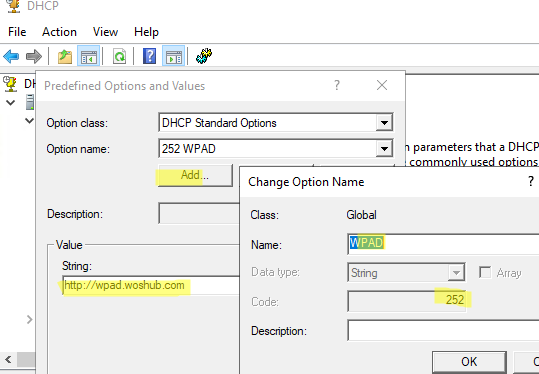Select the server icon in console tree

[30, 102]
